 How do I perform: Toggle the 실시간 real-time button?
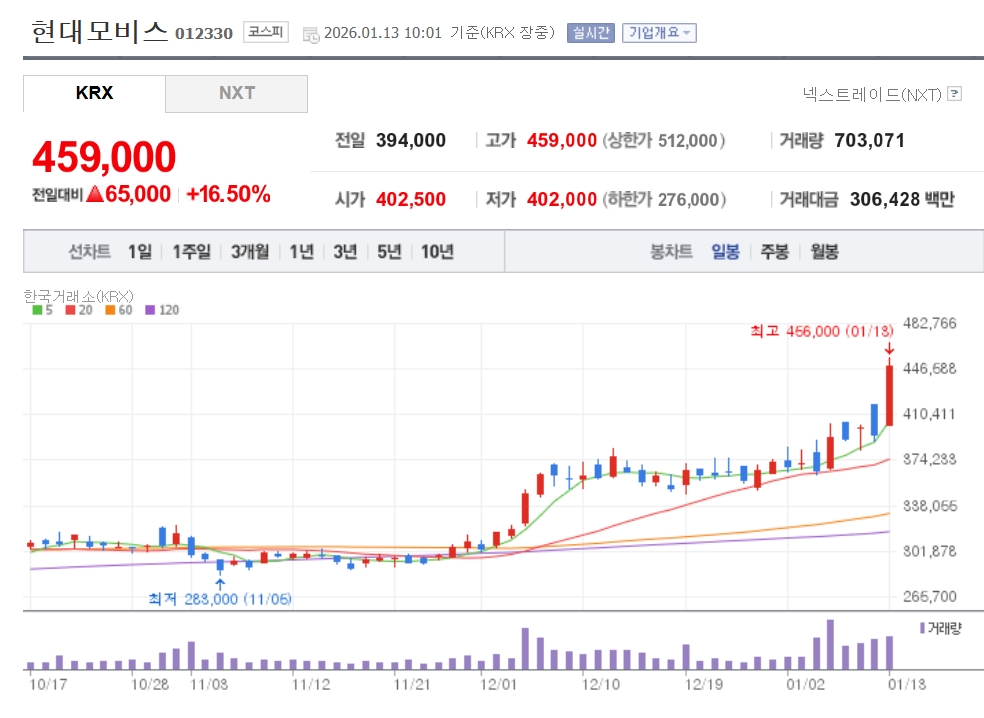click(589, 32)
